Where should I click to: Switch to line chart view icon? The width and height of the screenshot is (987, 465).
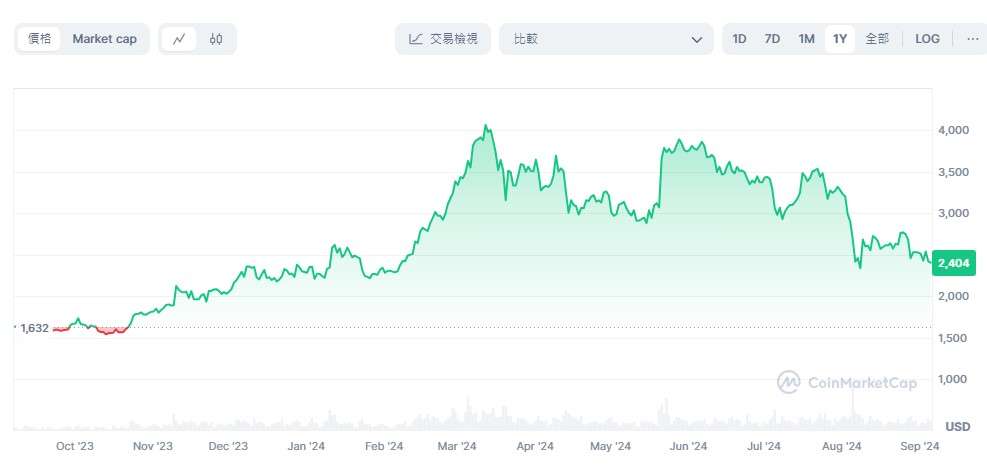[179, 39]
